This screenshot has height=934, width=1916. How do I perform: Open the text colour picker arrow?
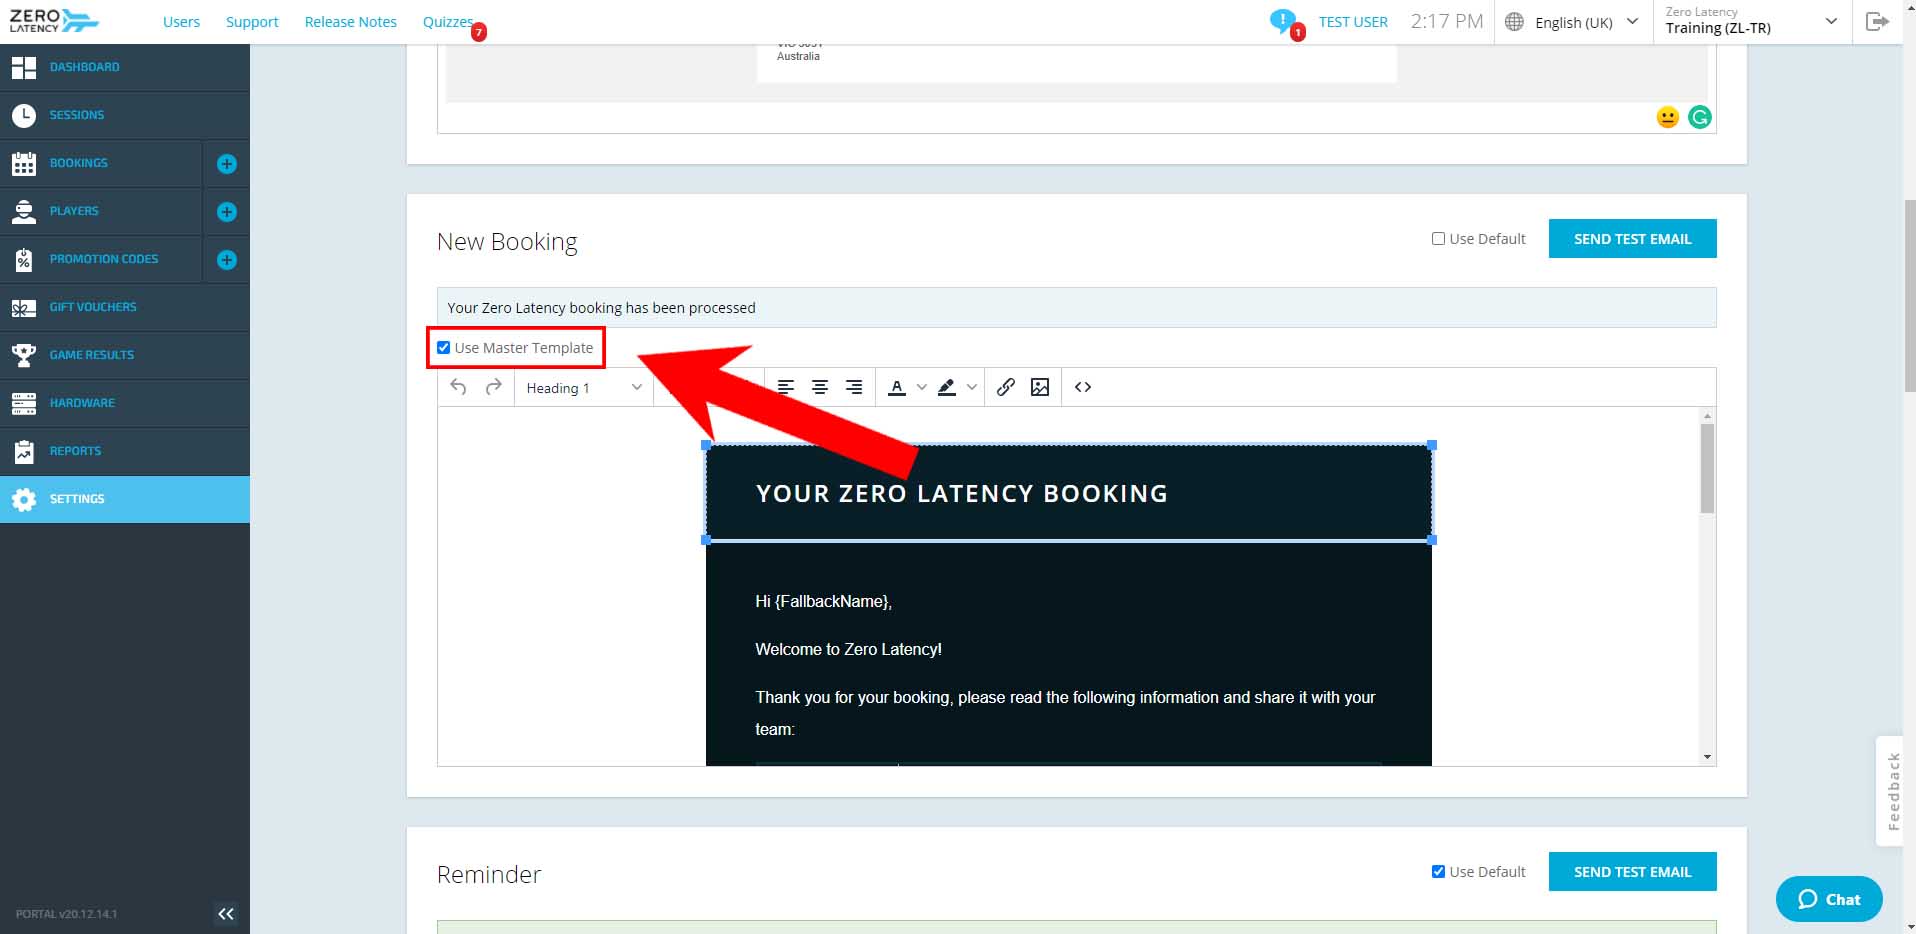point(922,387)
